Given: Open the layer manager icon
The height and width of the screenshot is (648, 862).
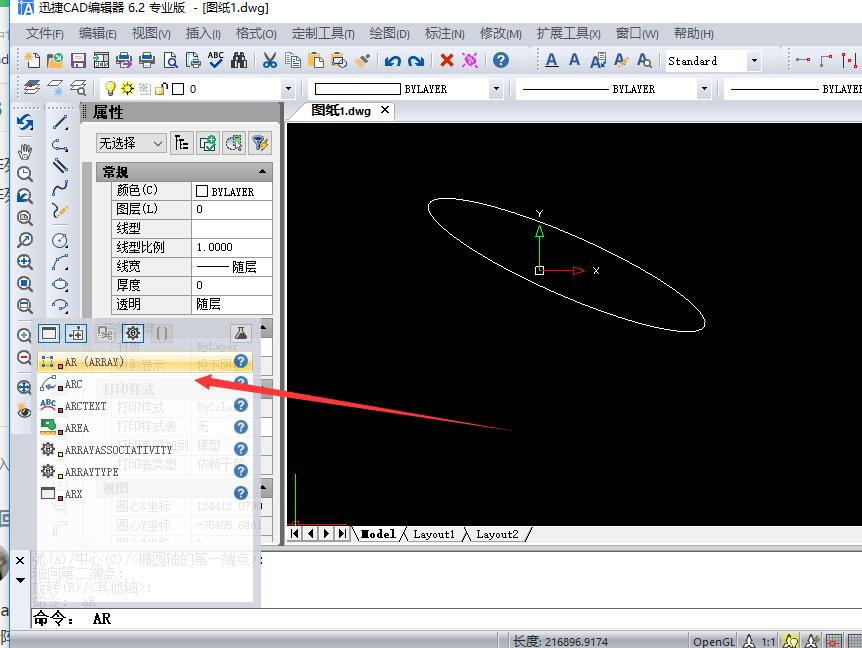Looking at the screenshot, I should click(32, 88).
